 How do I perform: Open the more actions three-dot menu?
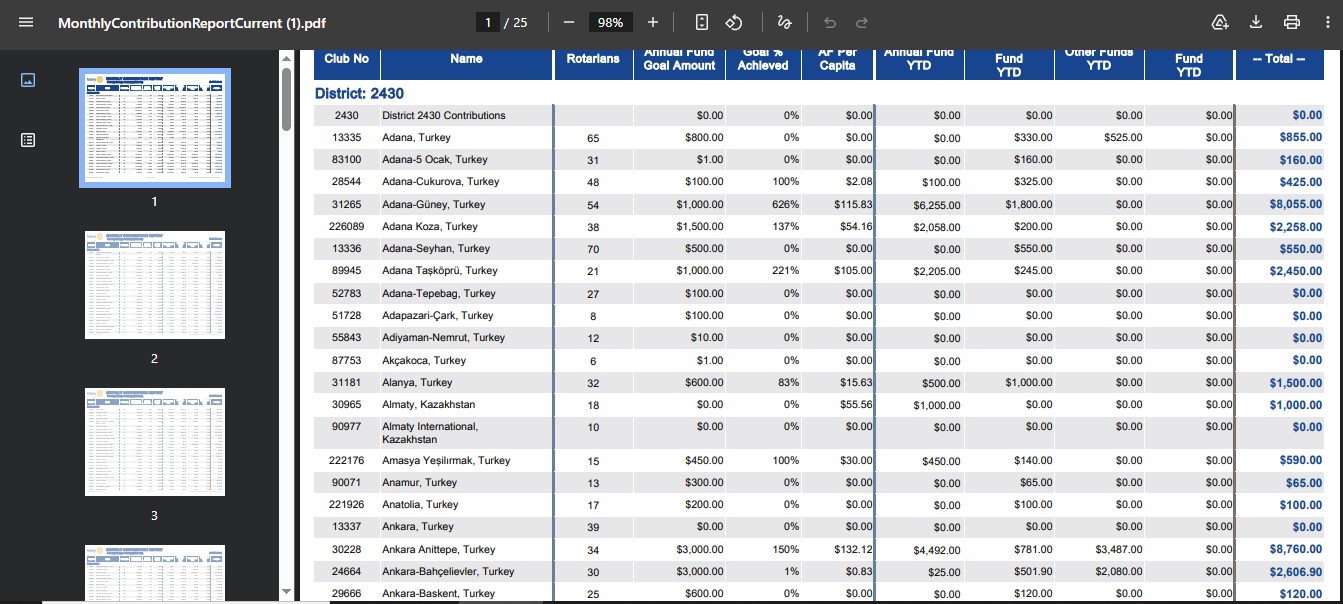(1328, 22)
